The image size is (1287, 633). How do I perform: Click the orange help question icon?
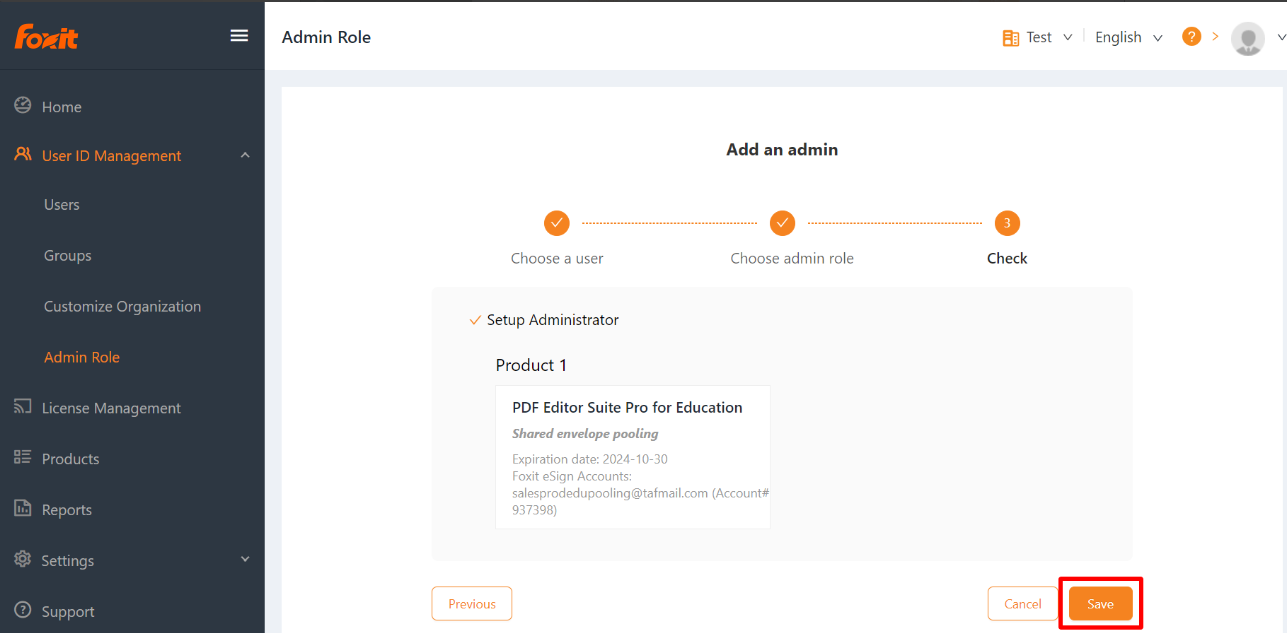pos(1191,36)
